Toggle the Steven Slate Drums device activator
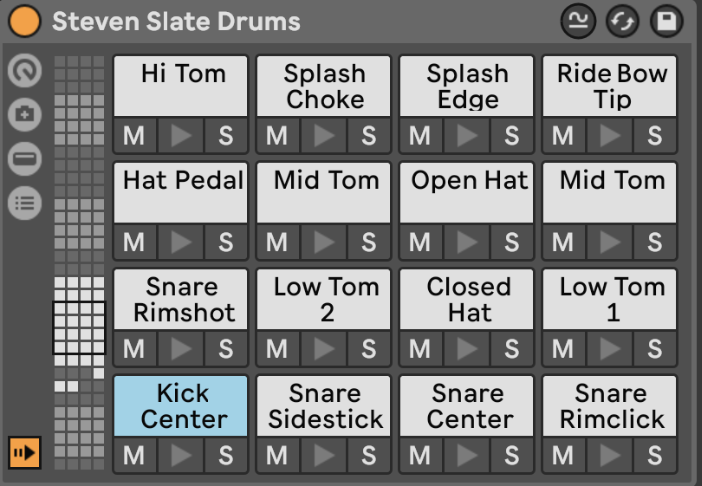The height and width of the screenshot is (486, 702). tap(23, 20)
